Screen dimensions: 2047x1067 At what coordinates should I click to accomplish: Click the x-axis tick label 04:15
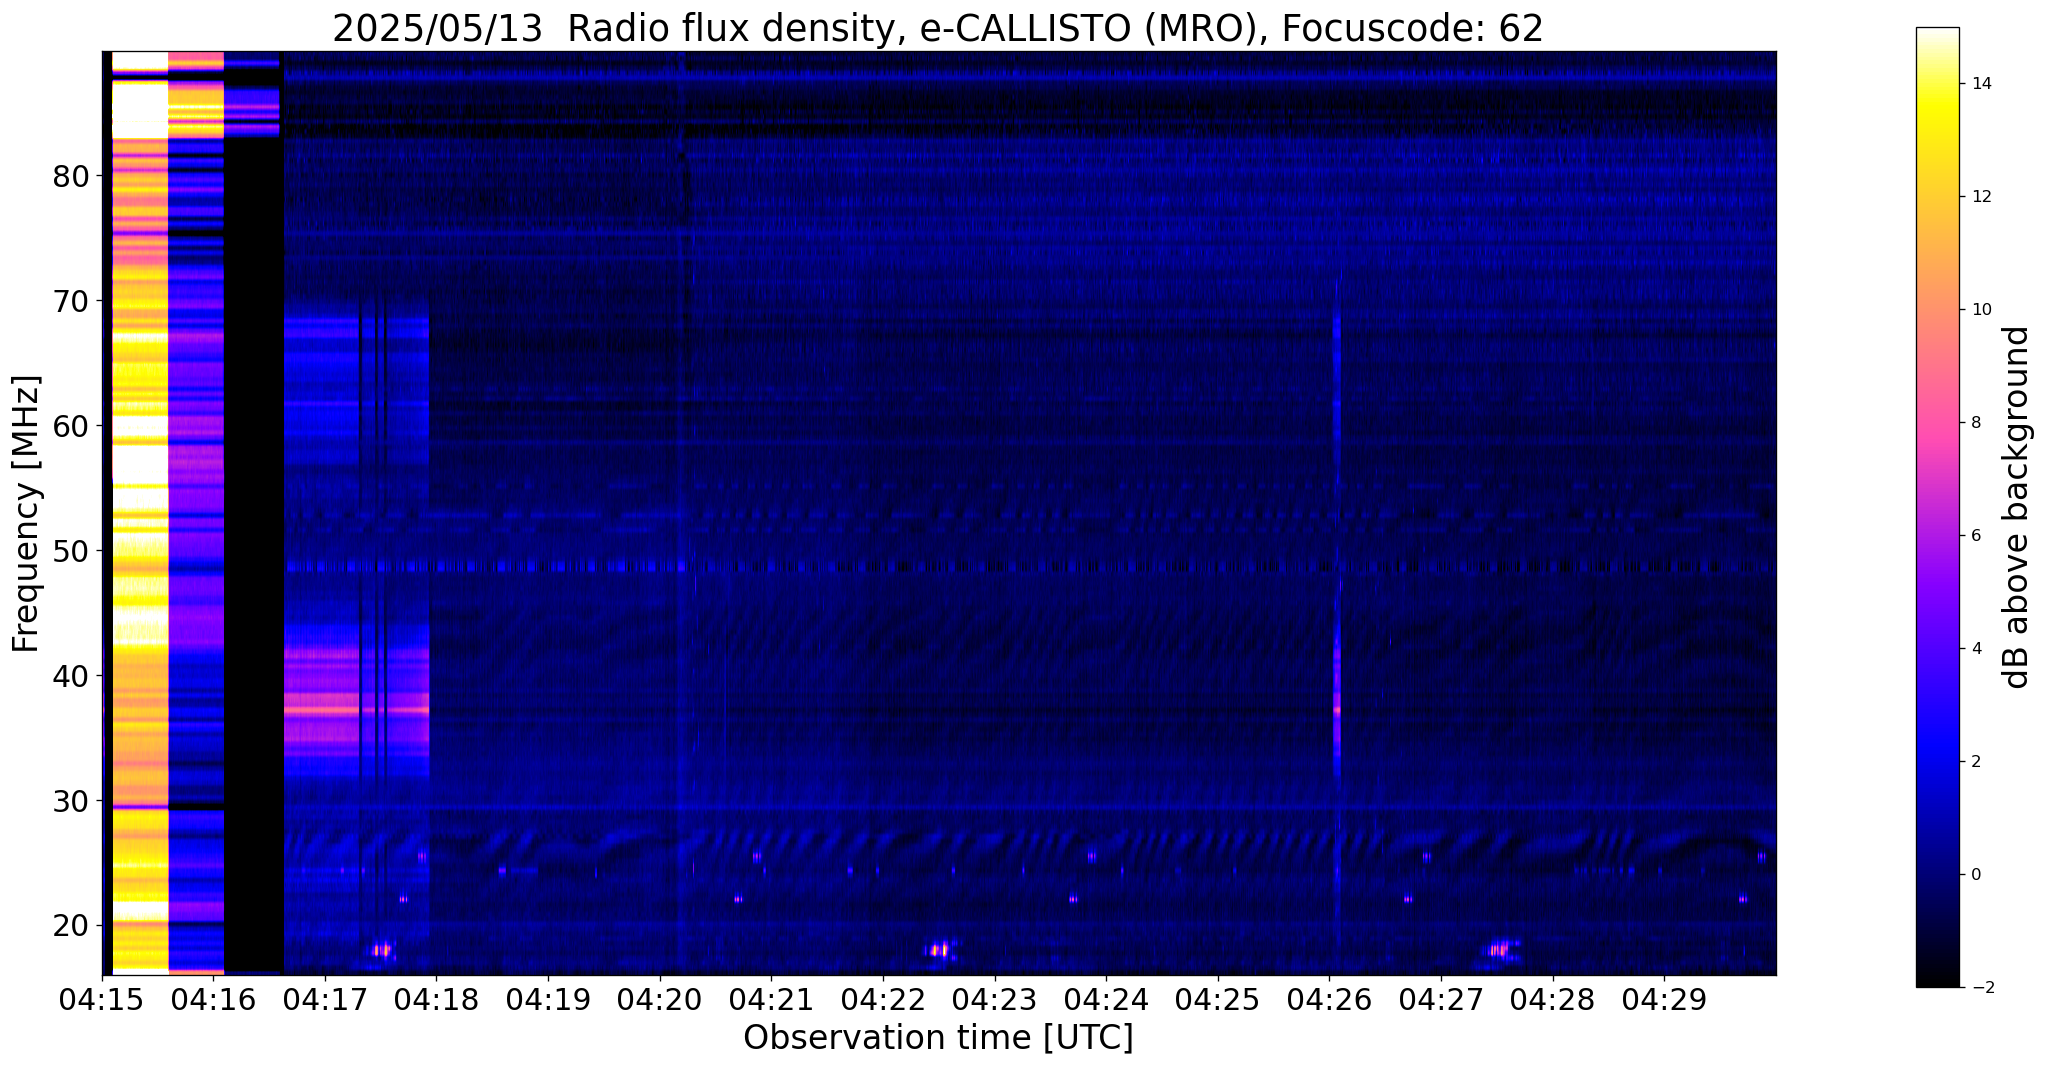pyautogui.click(x=102, y=998)
